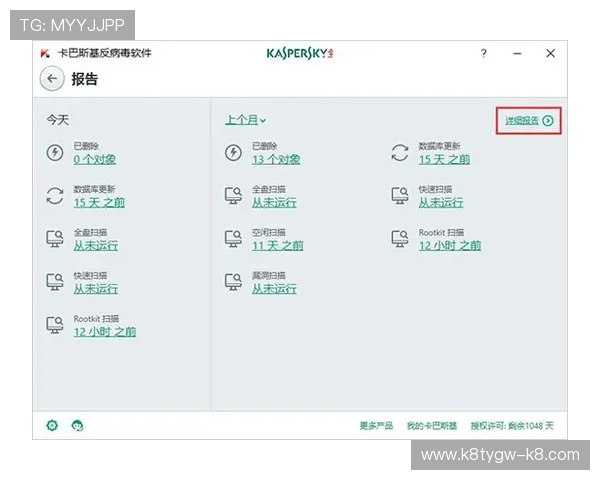Click the 全盘扫描 monitor icon under 今天
This screenshot has width=600, height=480.
(55, 238)
